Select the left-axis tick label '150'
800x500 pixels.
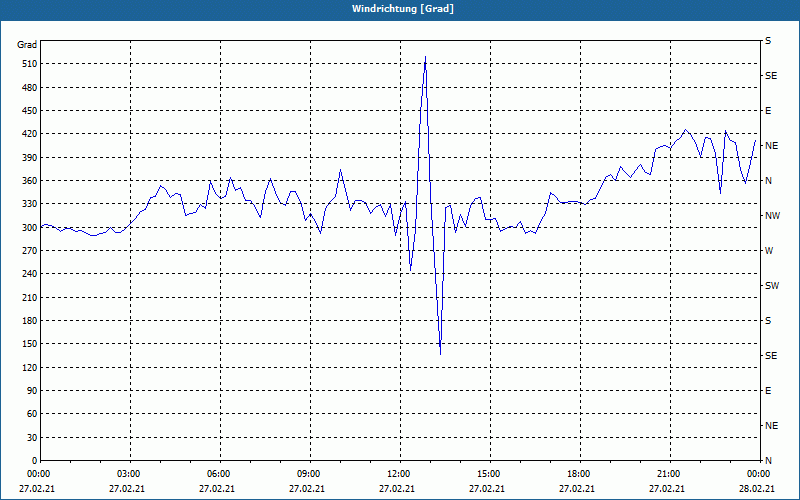point(30,344)
